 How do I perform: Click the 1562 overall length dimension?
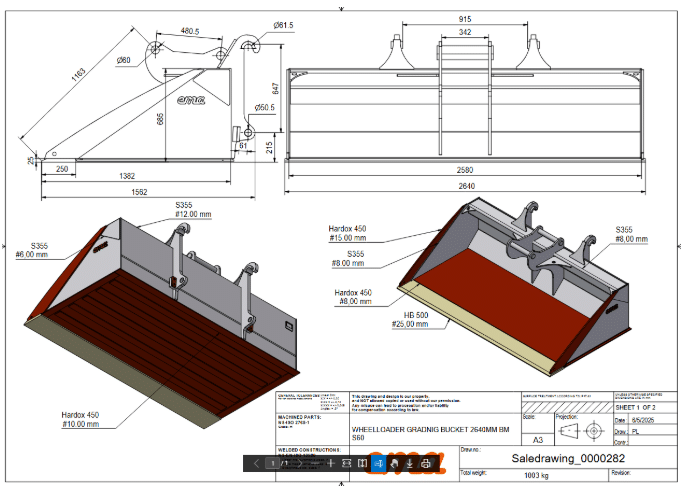point(139,192)
